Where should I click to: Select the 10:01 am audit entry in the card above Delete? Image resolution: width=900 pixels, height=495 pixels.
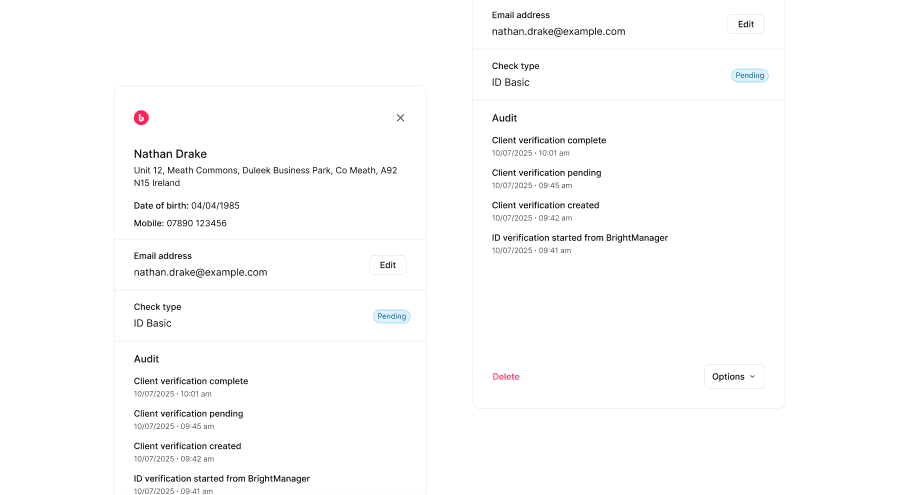coord(549,146)
